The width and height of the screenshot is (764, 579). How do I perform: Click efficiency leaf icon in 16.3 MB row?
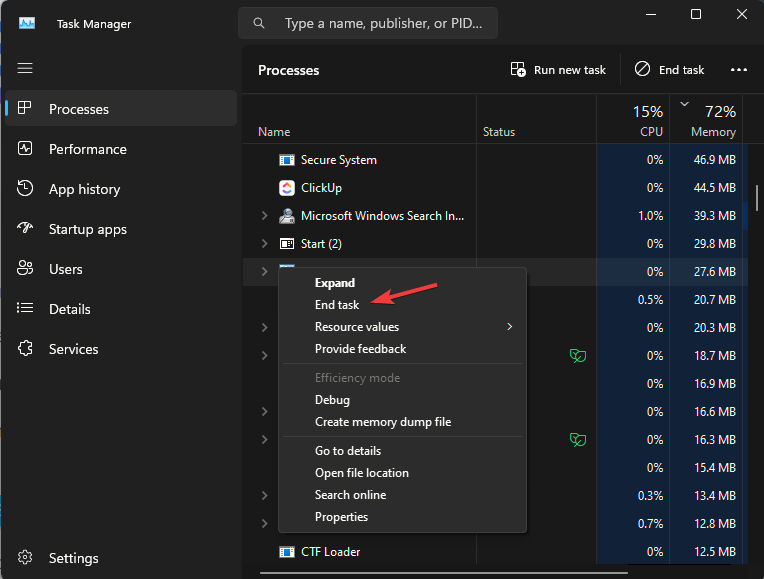[x=577, y=440]
